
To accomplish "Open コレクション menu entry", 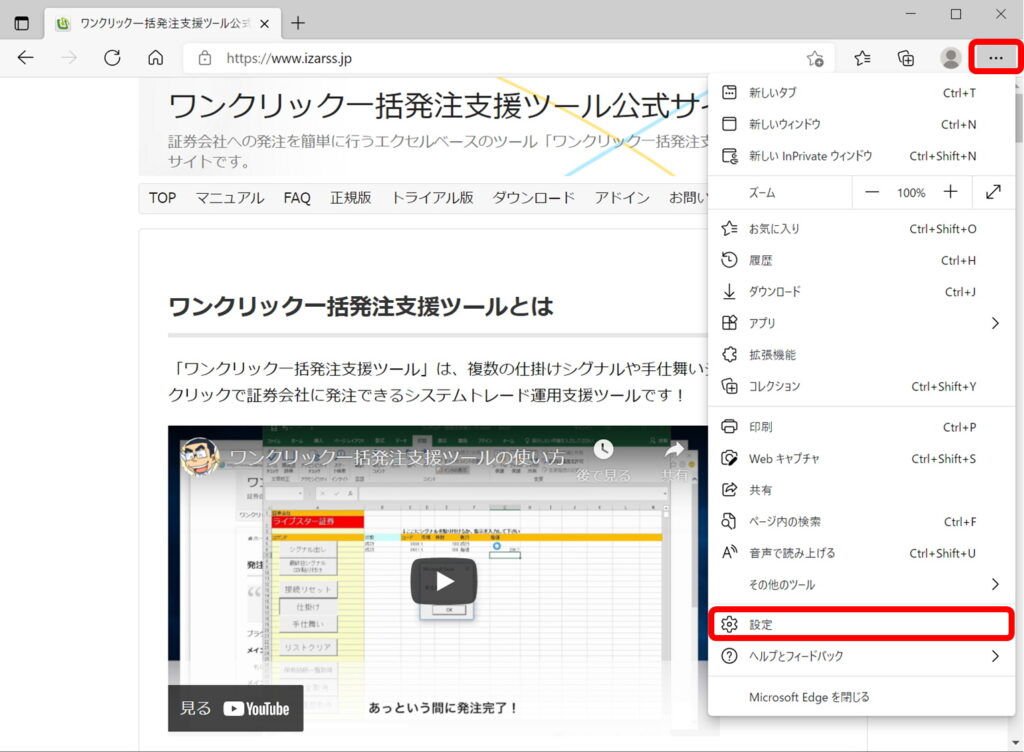I will coord(861,386).
